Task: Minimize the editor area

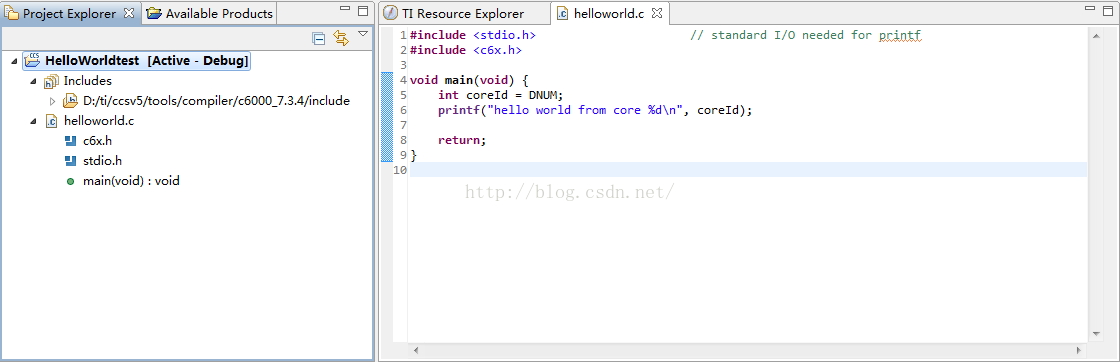Action: coord(1089,9)
